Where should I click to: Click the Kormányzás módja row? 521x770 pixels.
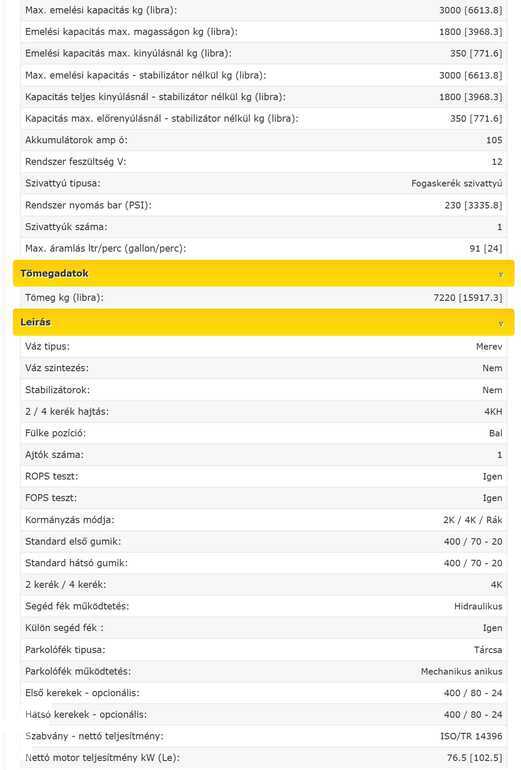[x=263, y=520]
